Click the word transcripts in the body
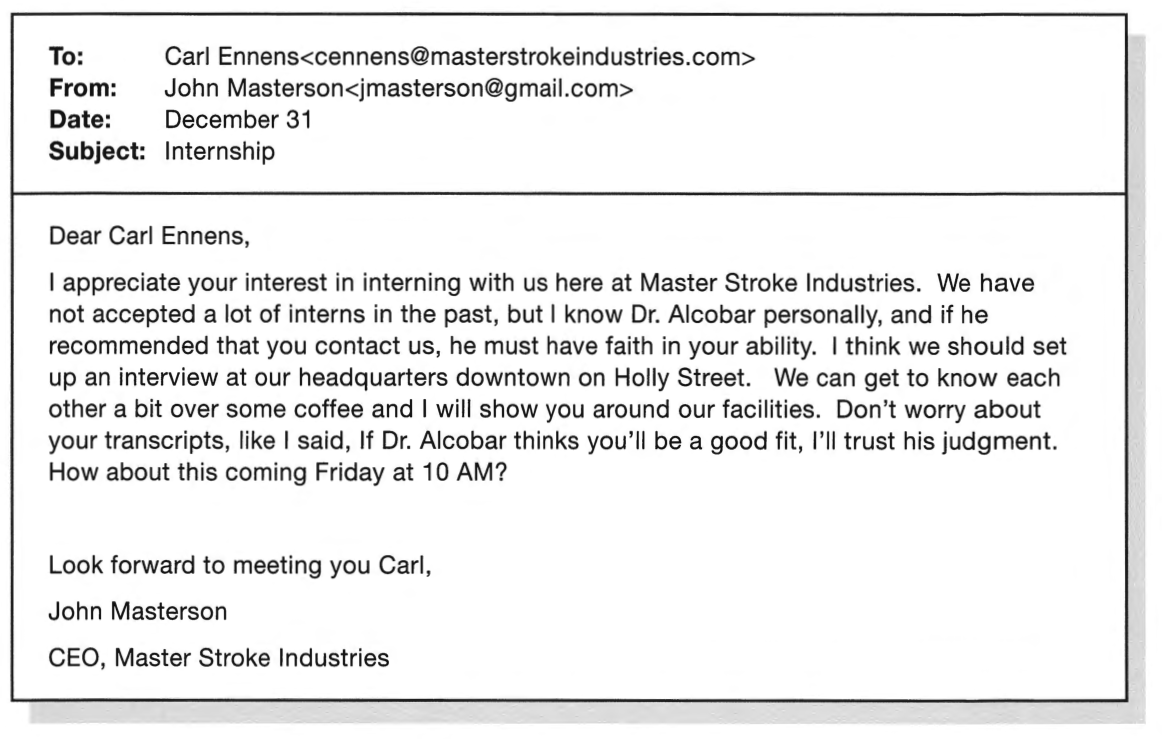 point(167,442)
